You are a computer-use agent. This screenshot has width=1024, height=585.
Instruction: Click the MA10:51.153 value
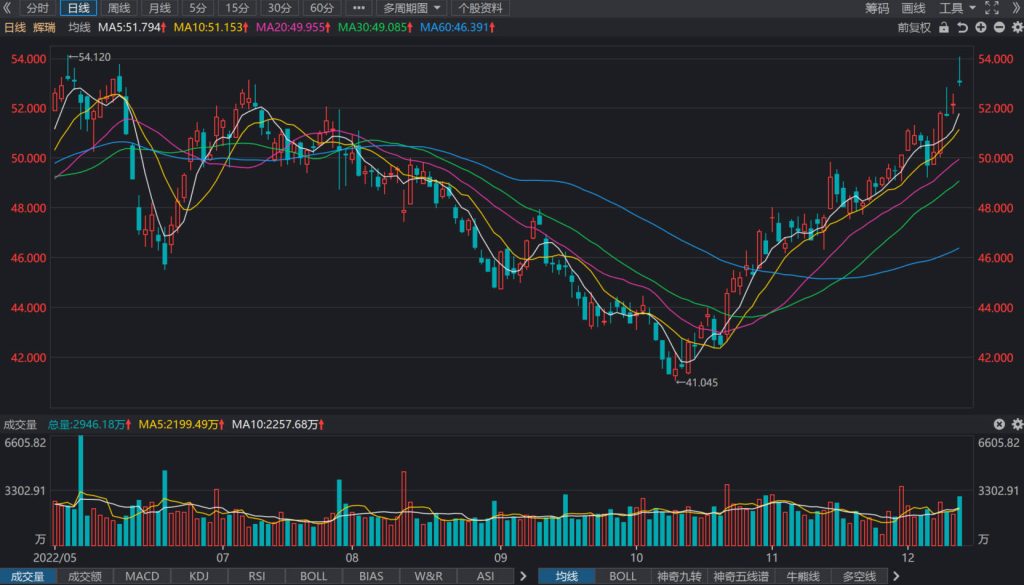(x=210, y=27)
